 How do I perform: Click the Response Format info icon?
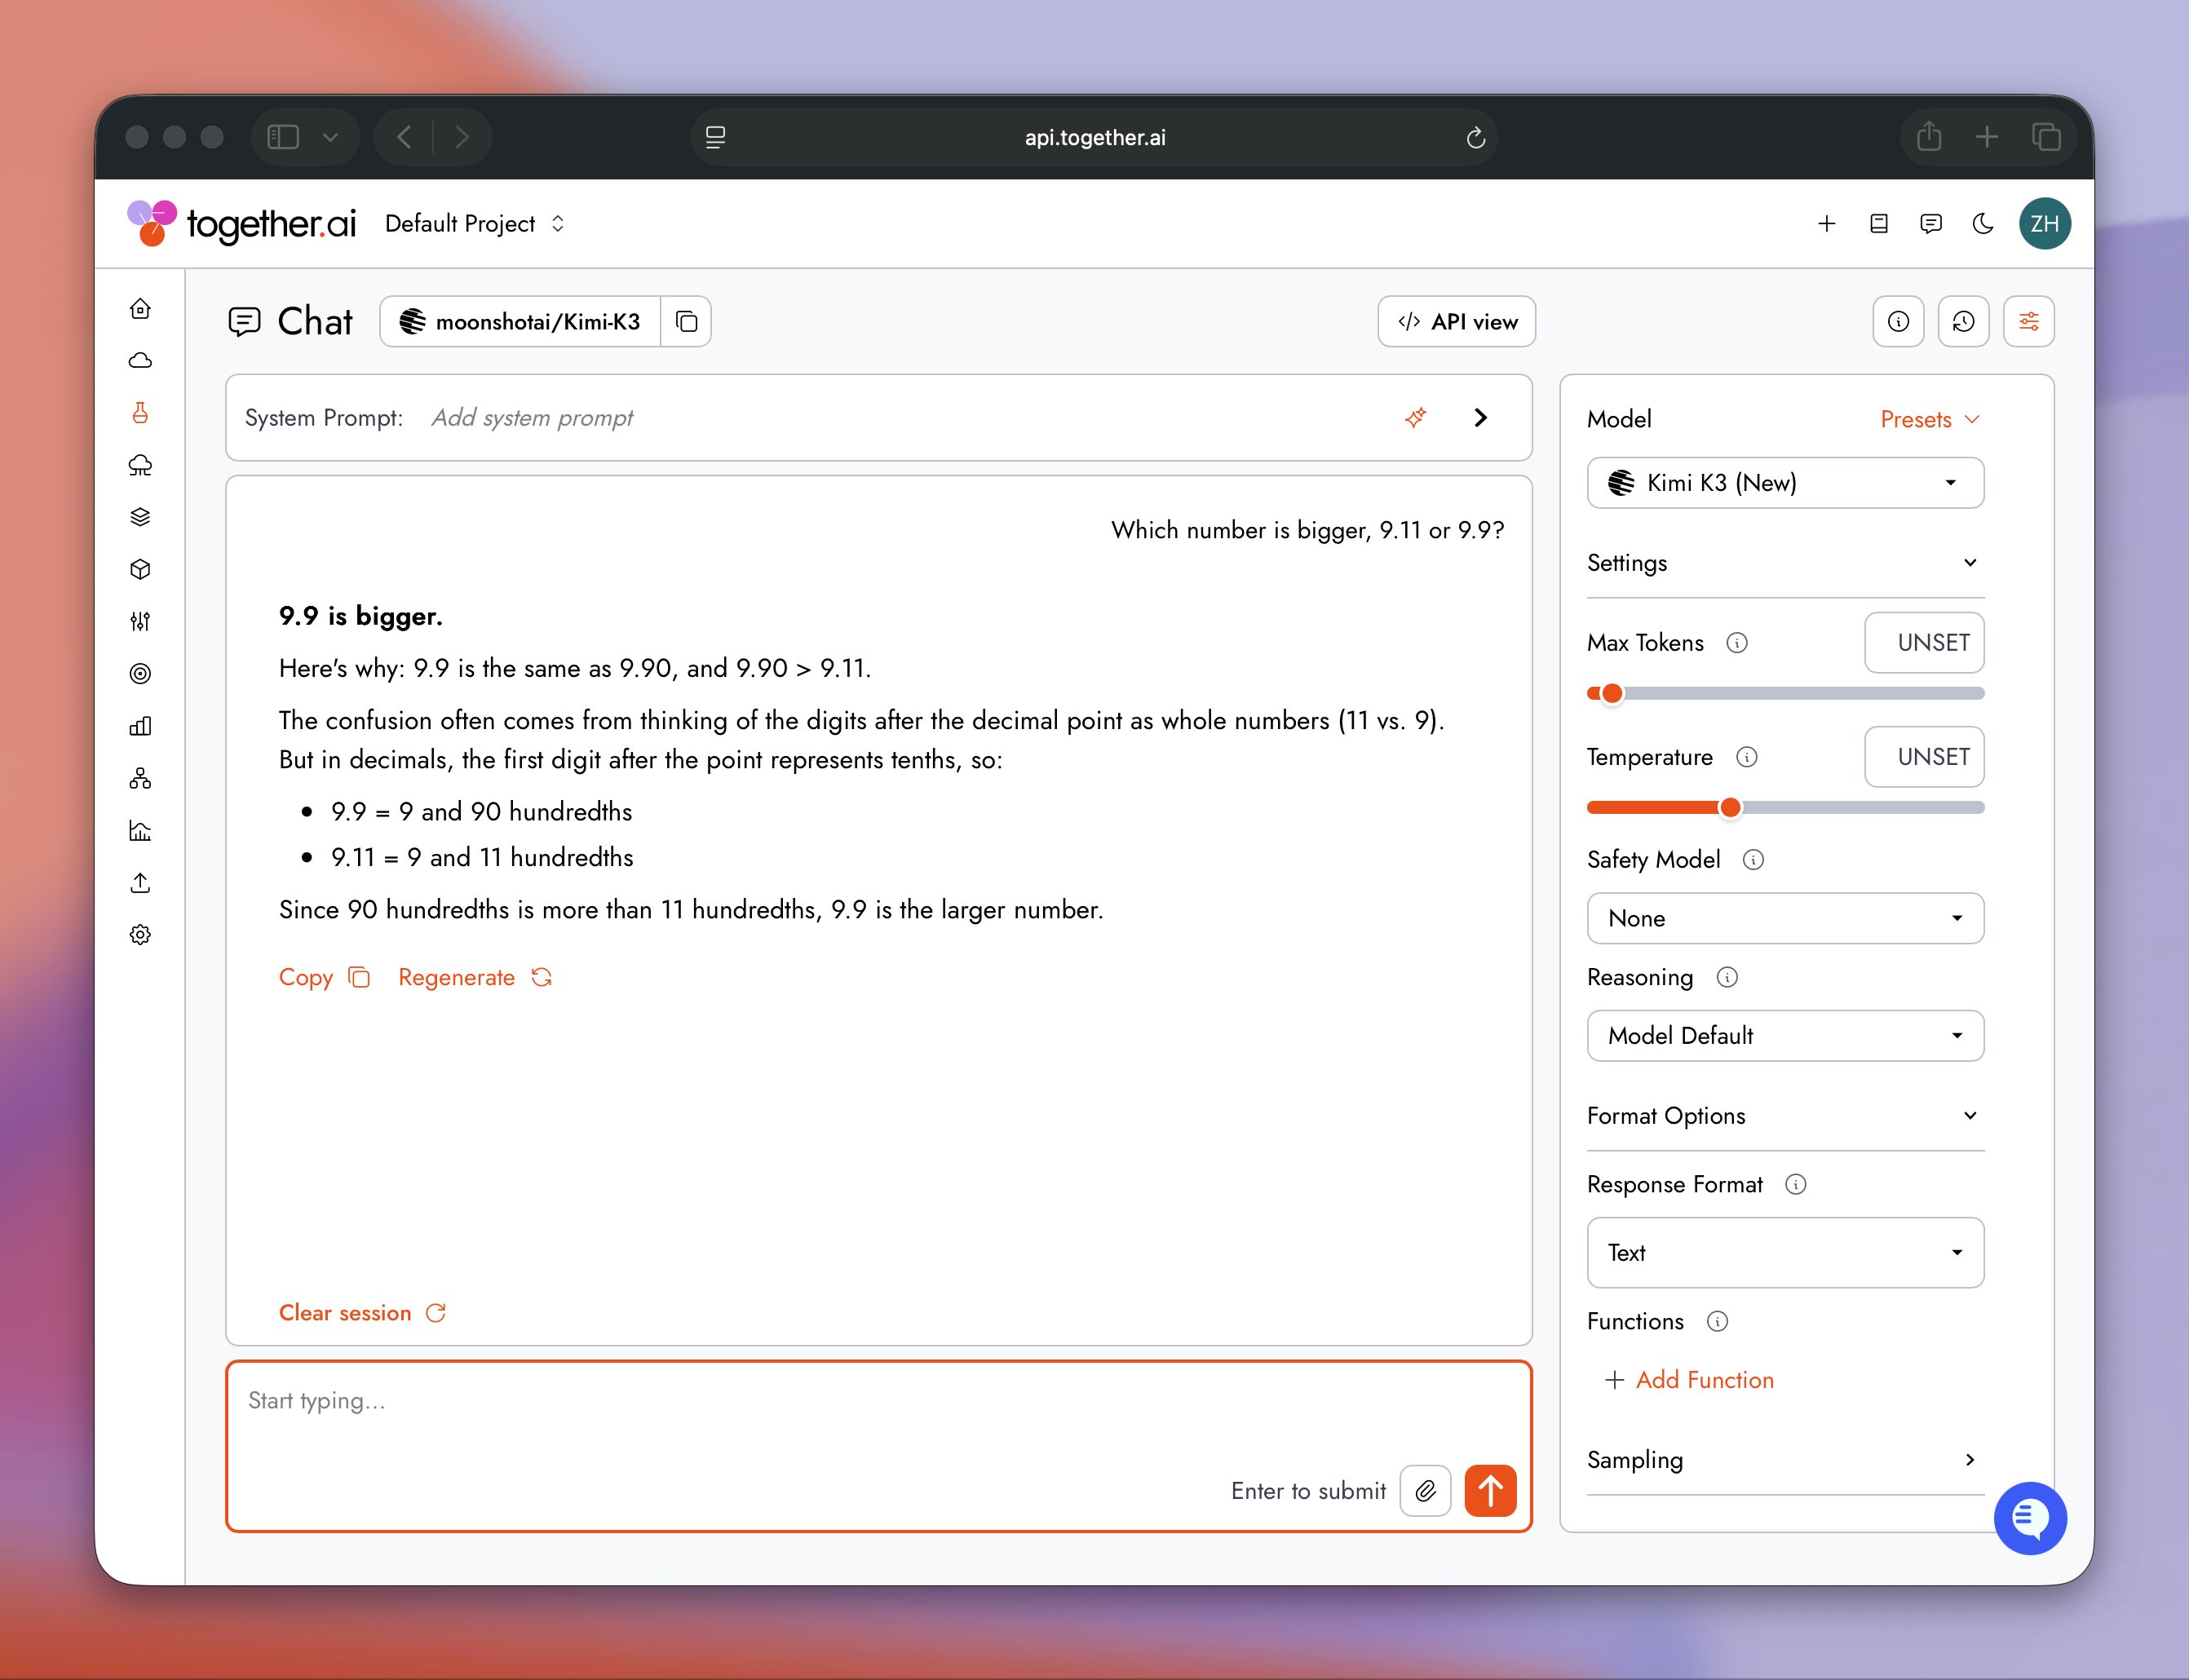(x=1796, y=1184)
